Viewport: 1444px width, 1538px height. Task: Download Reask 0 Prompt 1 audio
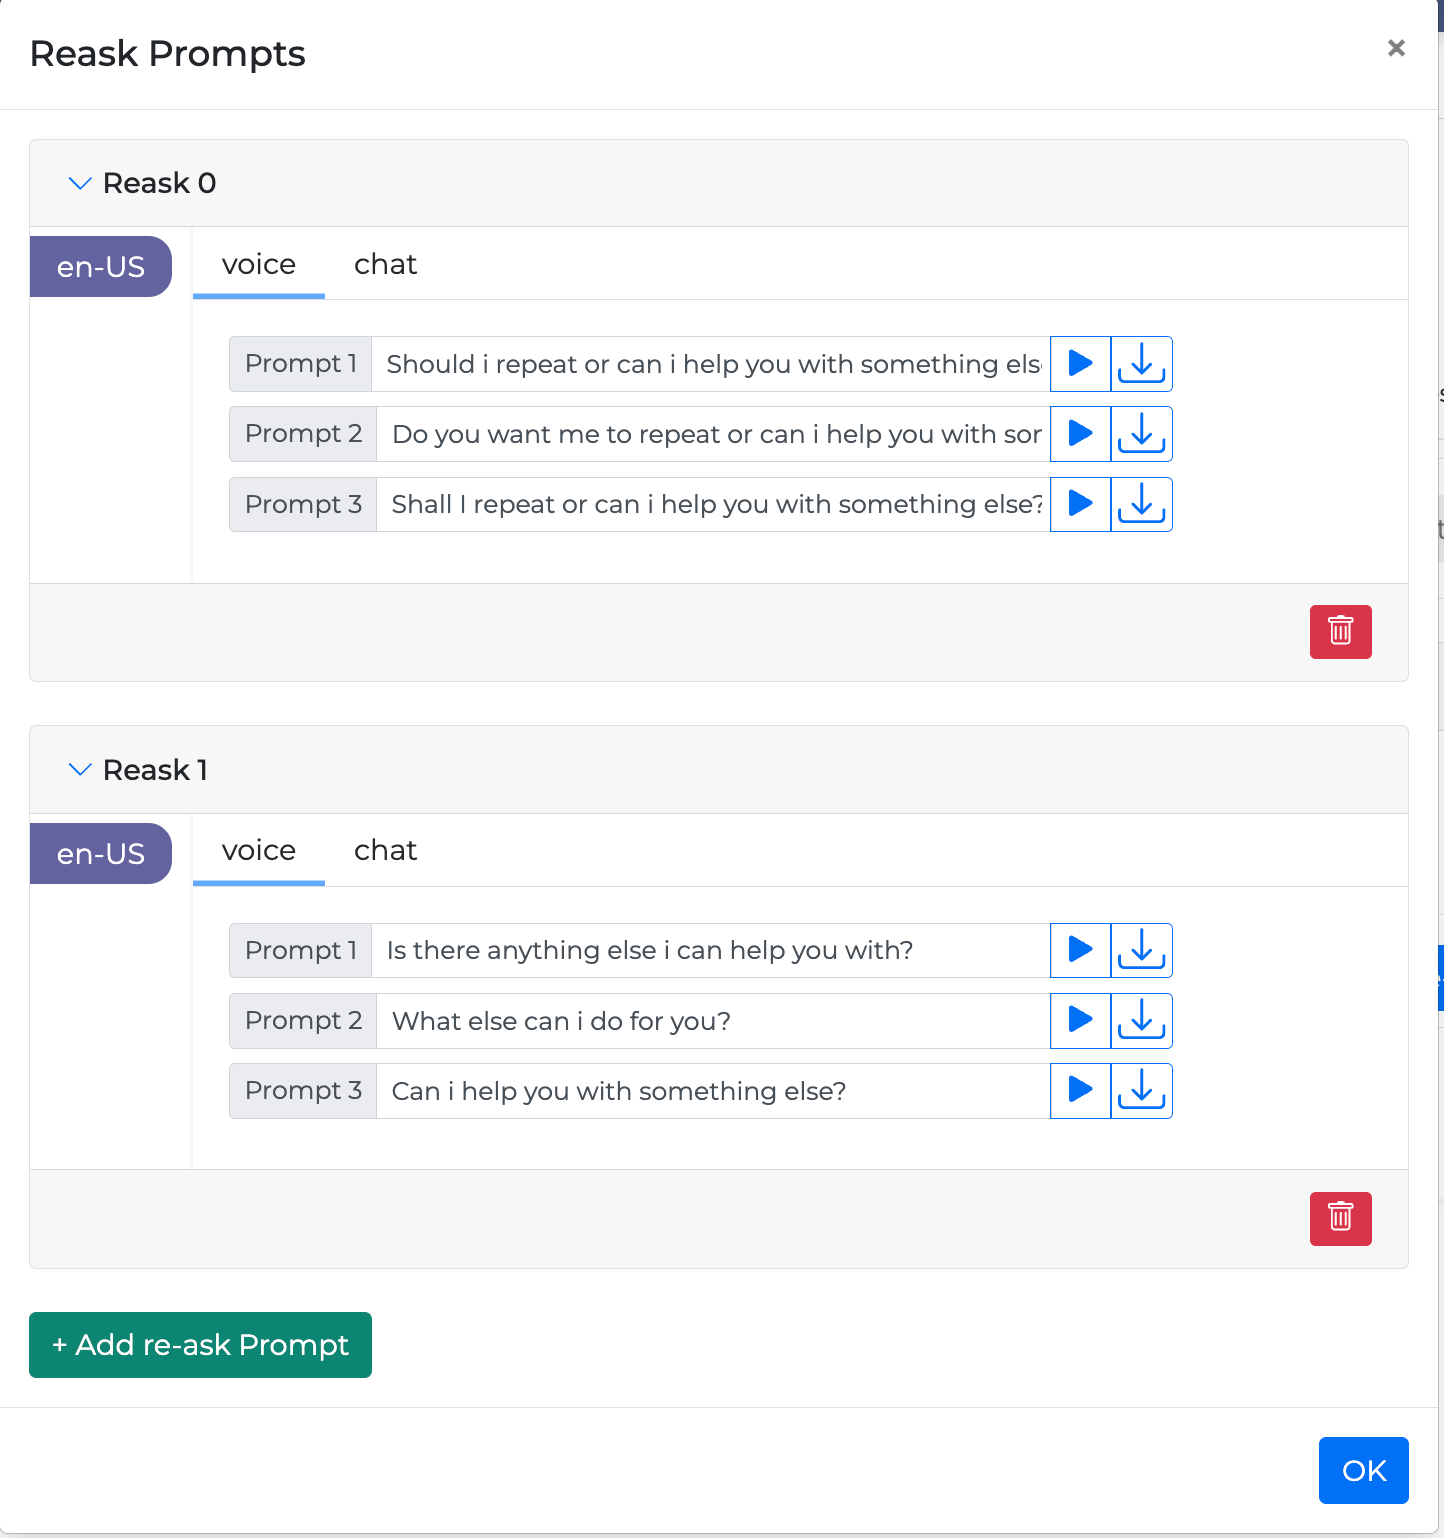coord(1141,364)
